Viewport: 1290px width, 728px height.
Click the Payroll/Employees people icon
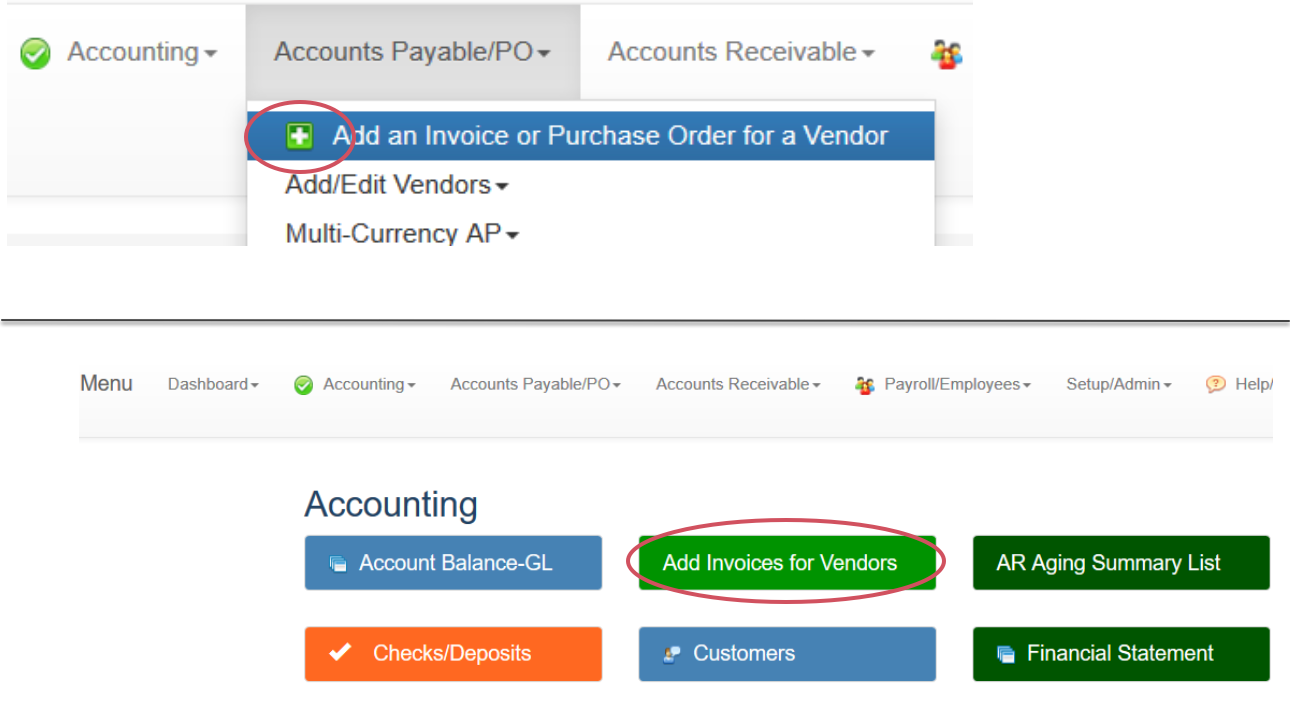(x=865, y=385)
